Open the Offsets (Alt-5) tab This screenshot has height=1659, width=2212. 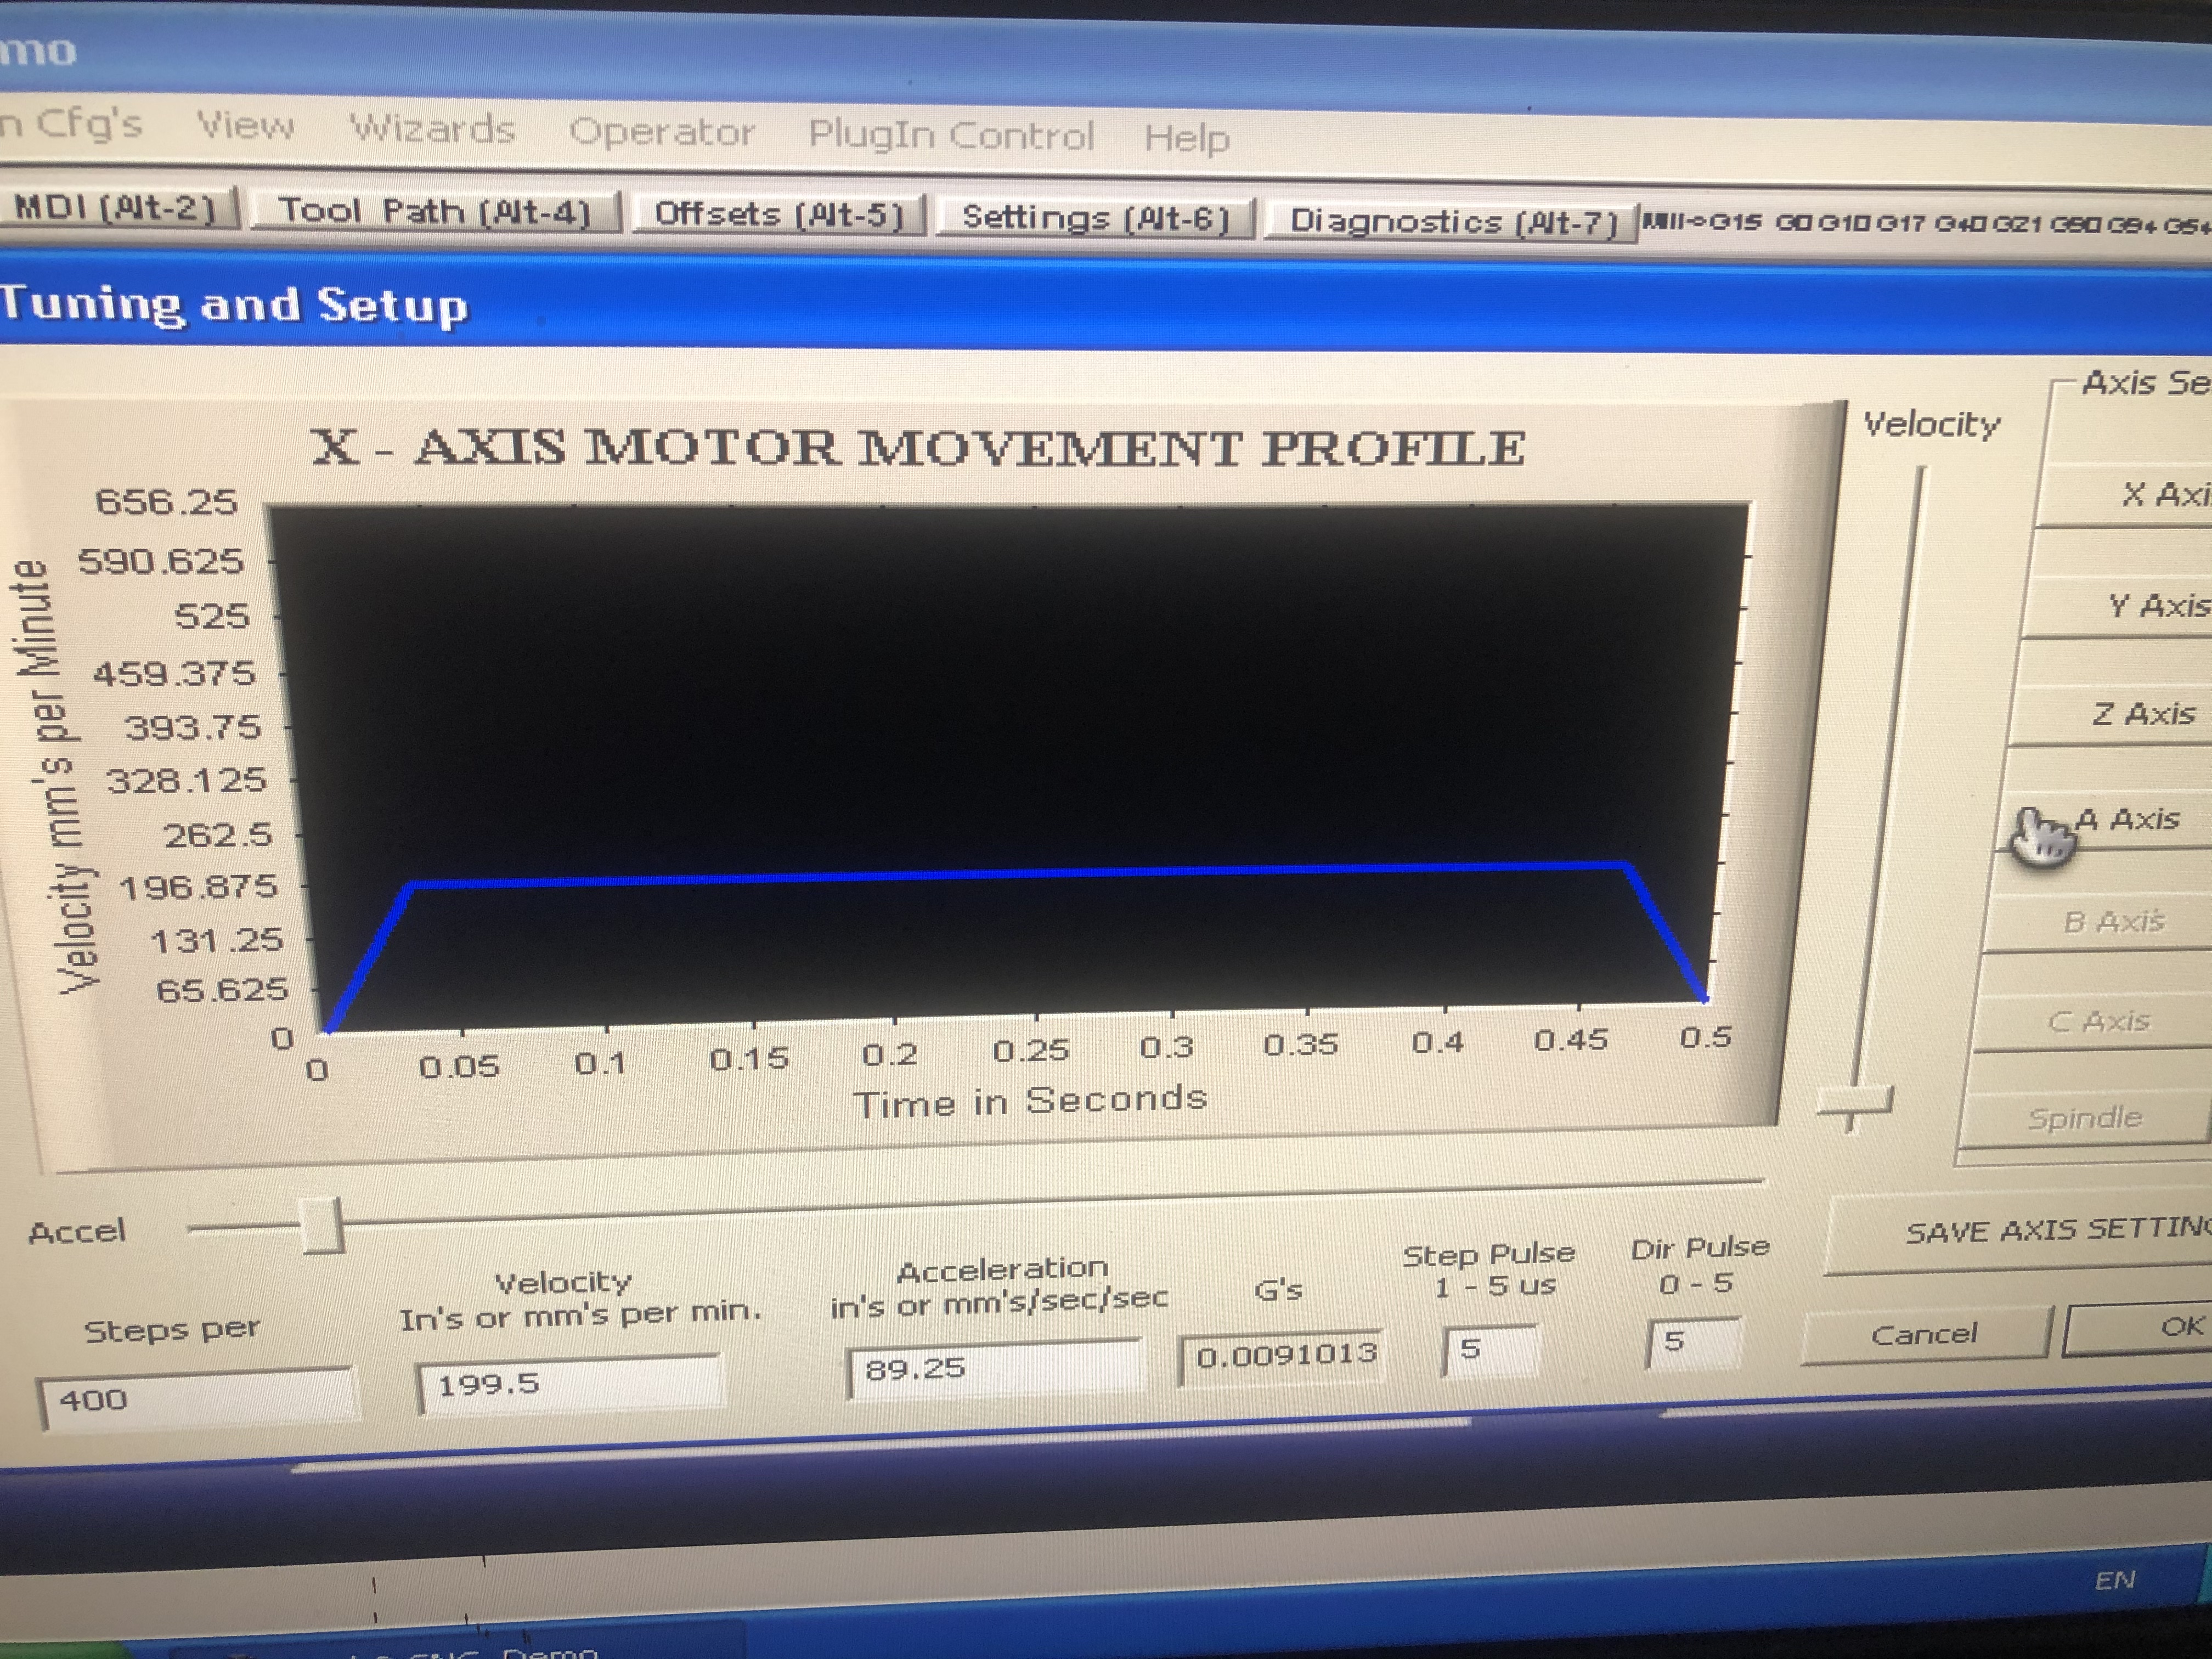778,214
